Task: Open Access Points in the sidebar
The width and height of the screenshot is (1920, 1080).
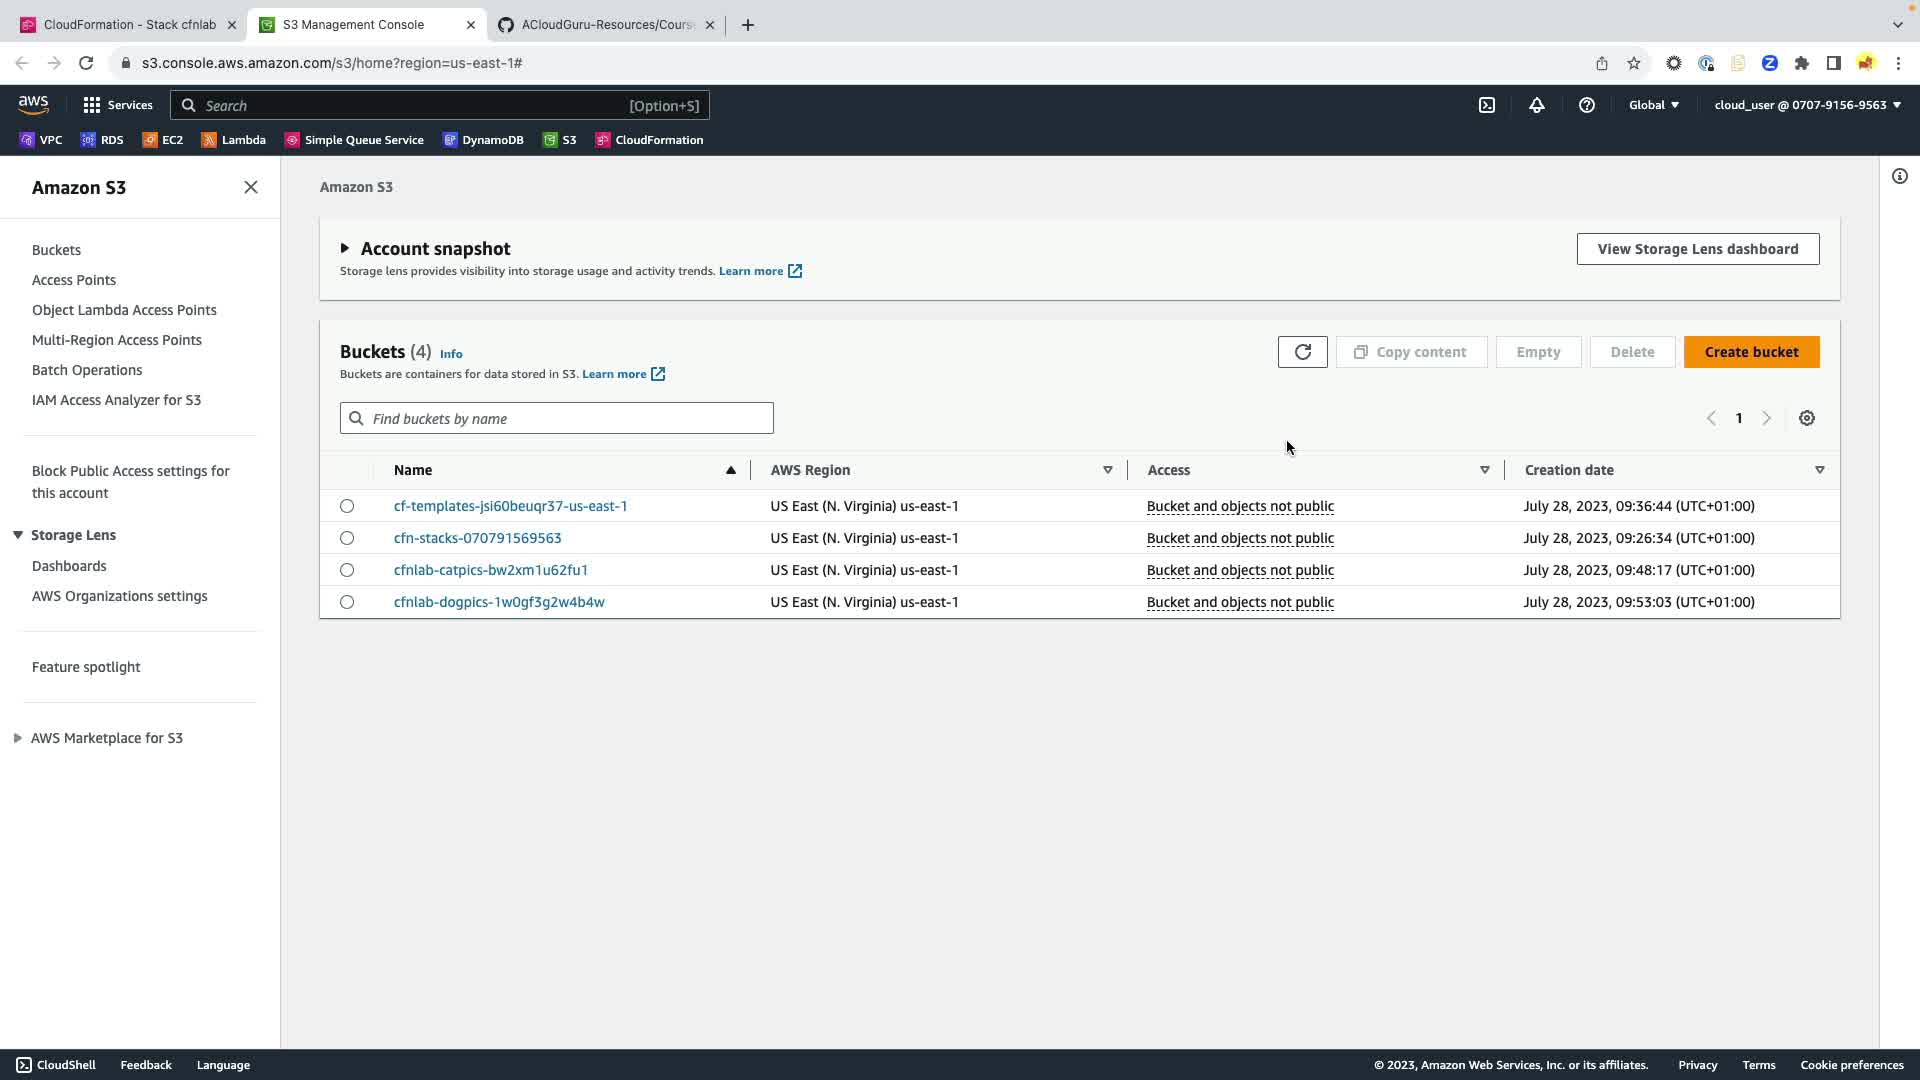Action: coord(74,280)
